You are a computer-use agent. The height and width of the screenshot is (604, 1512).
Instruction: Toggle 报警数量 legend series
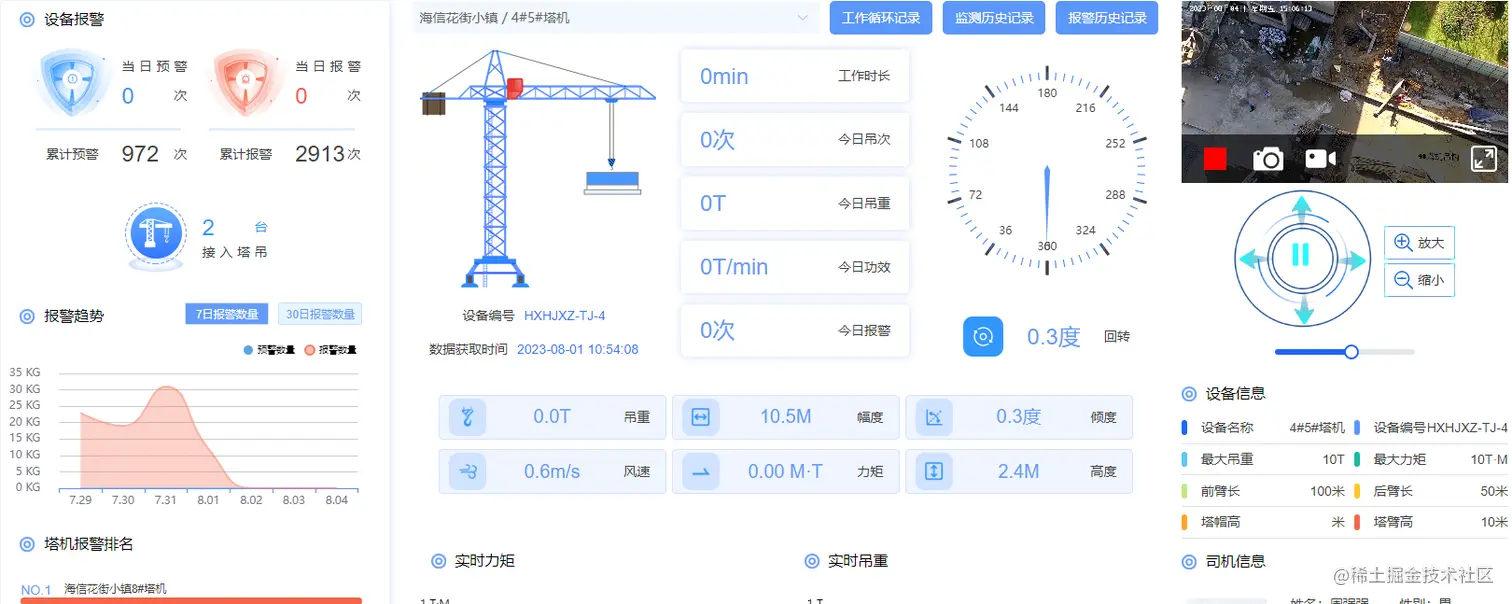[x=330, y=350]
